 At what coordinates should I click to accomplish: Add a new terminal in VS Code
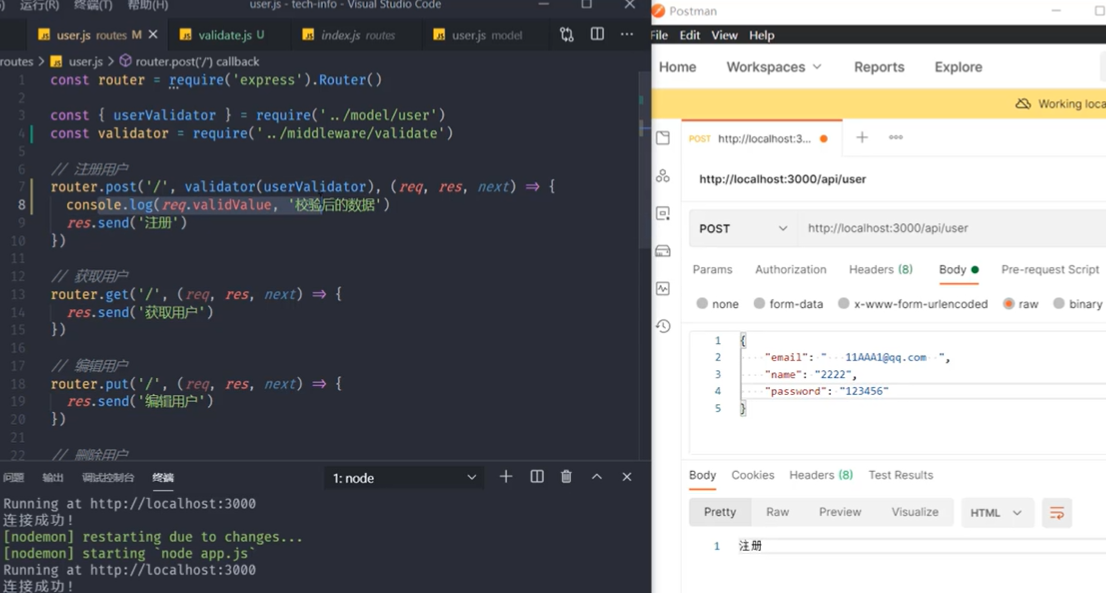tap(506, 477)
